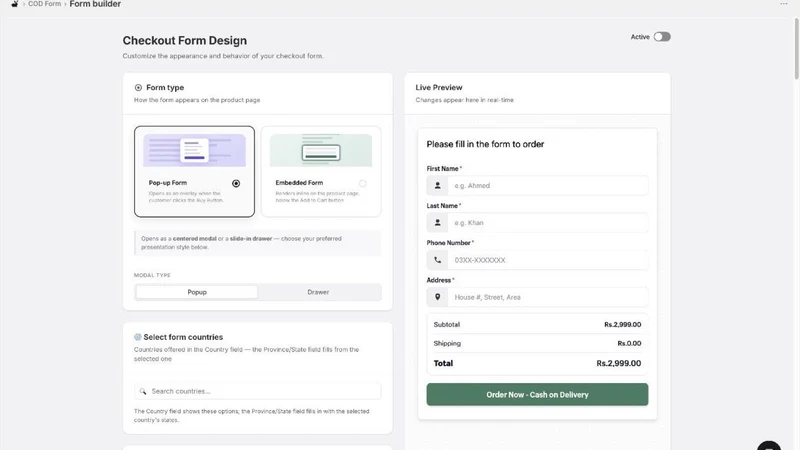The width and height of the screenshot is (800, 450).
Task: Click the globe icon next to Select form countries
Action: [137, 337]
